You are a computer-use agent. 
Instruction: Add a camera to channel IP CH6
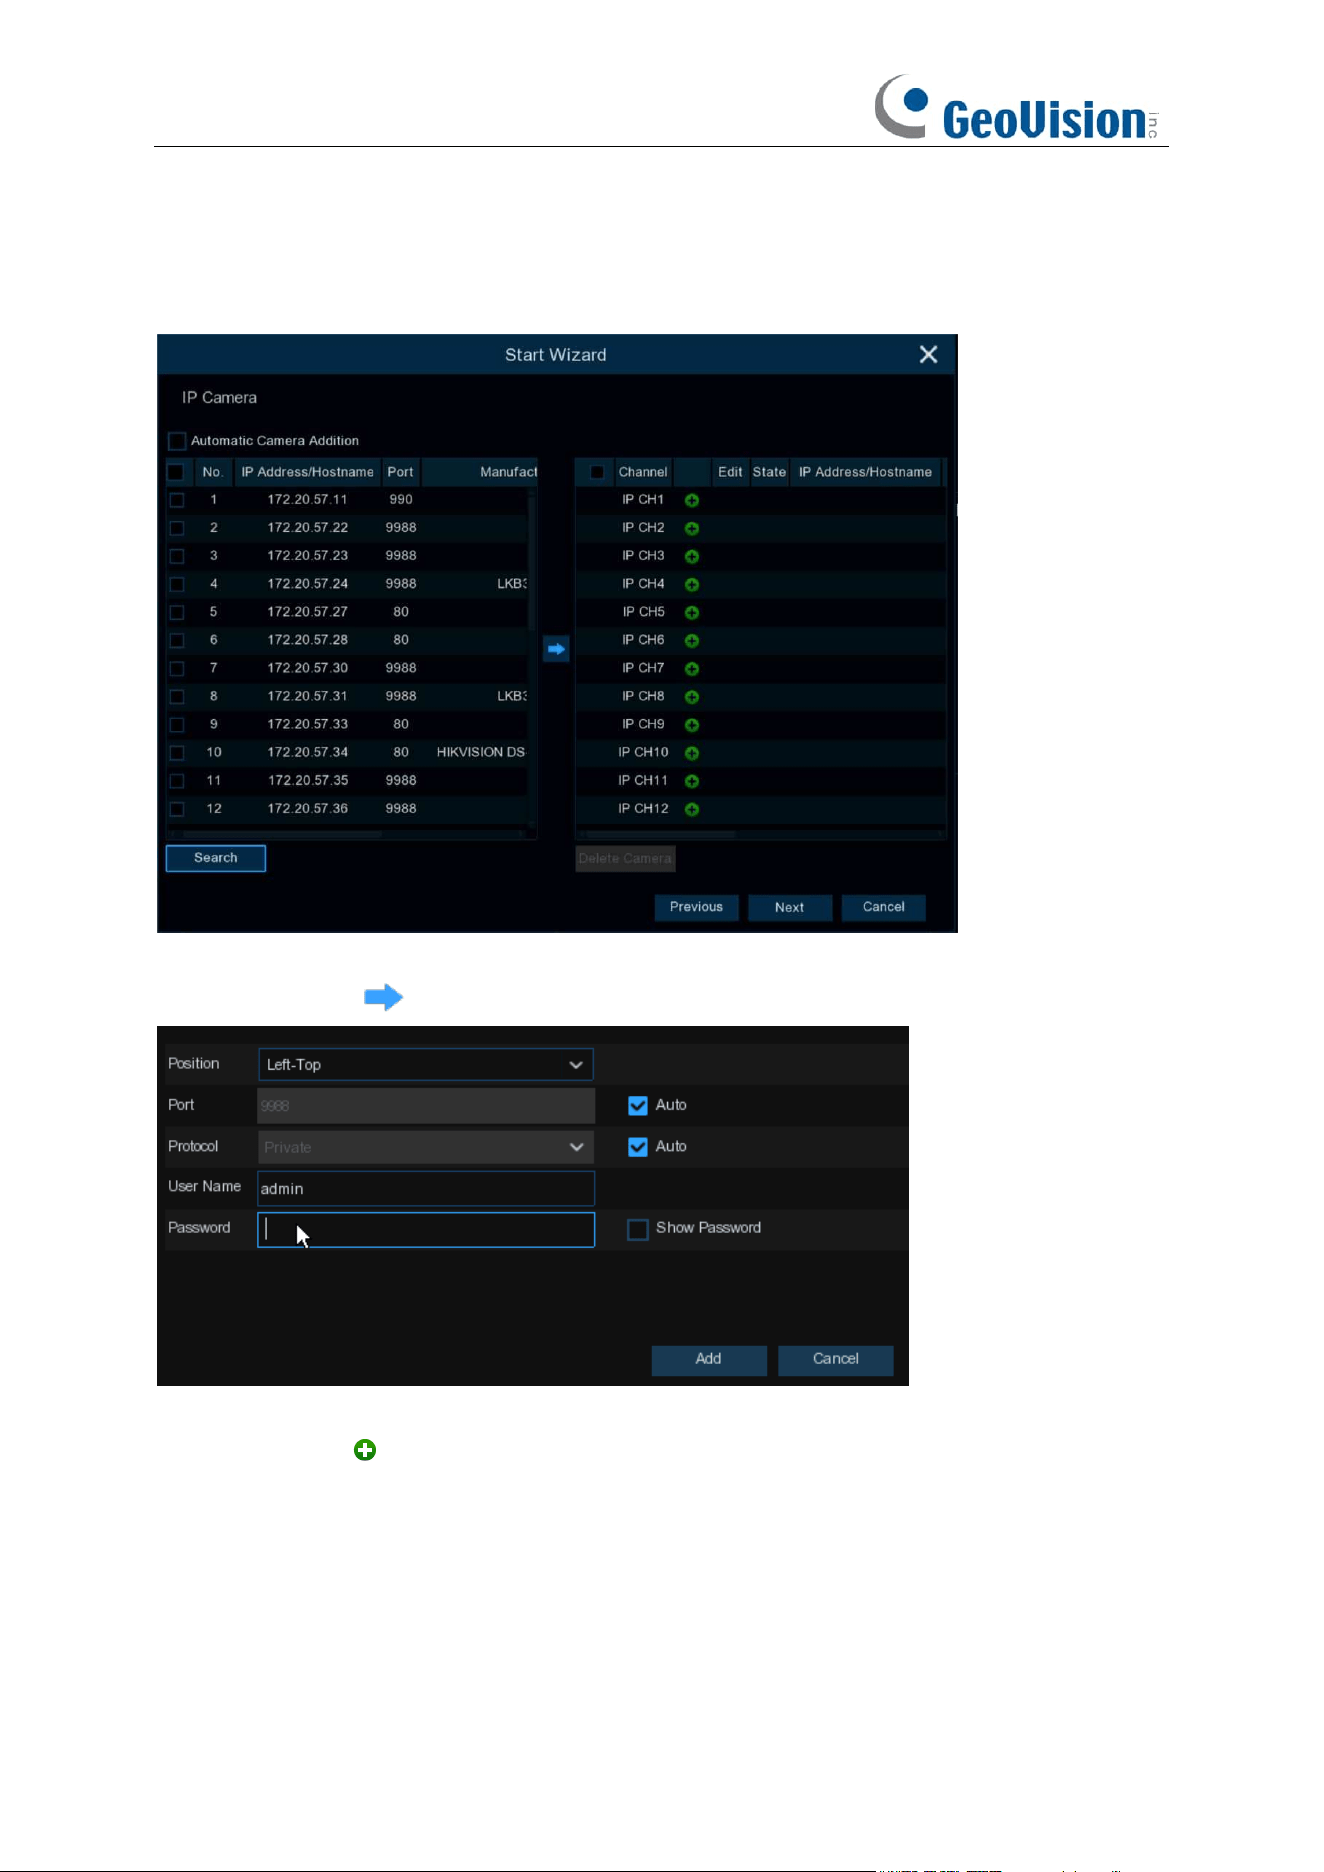691,640
